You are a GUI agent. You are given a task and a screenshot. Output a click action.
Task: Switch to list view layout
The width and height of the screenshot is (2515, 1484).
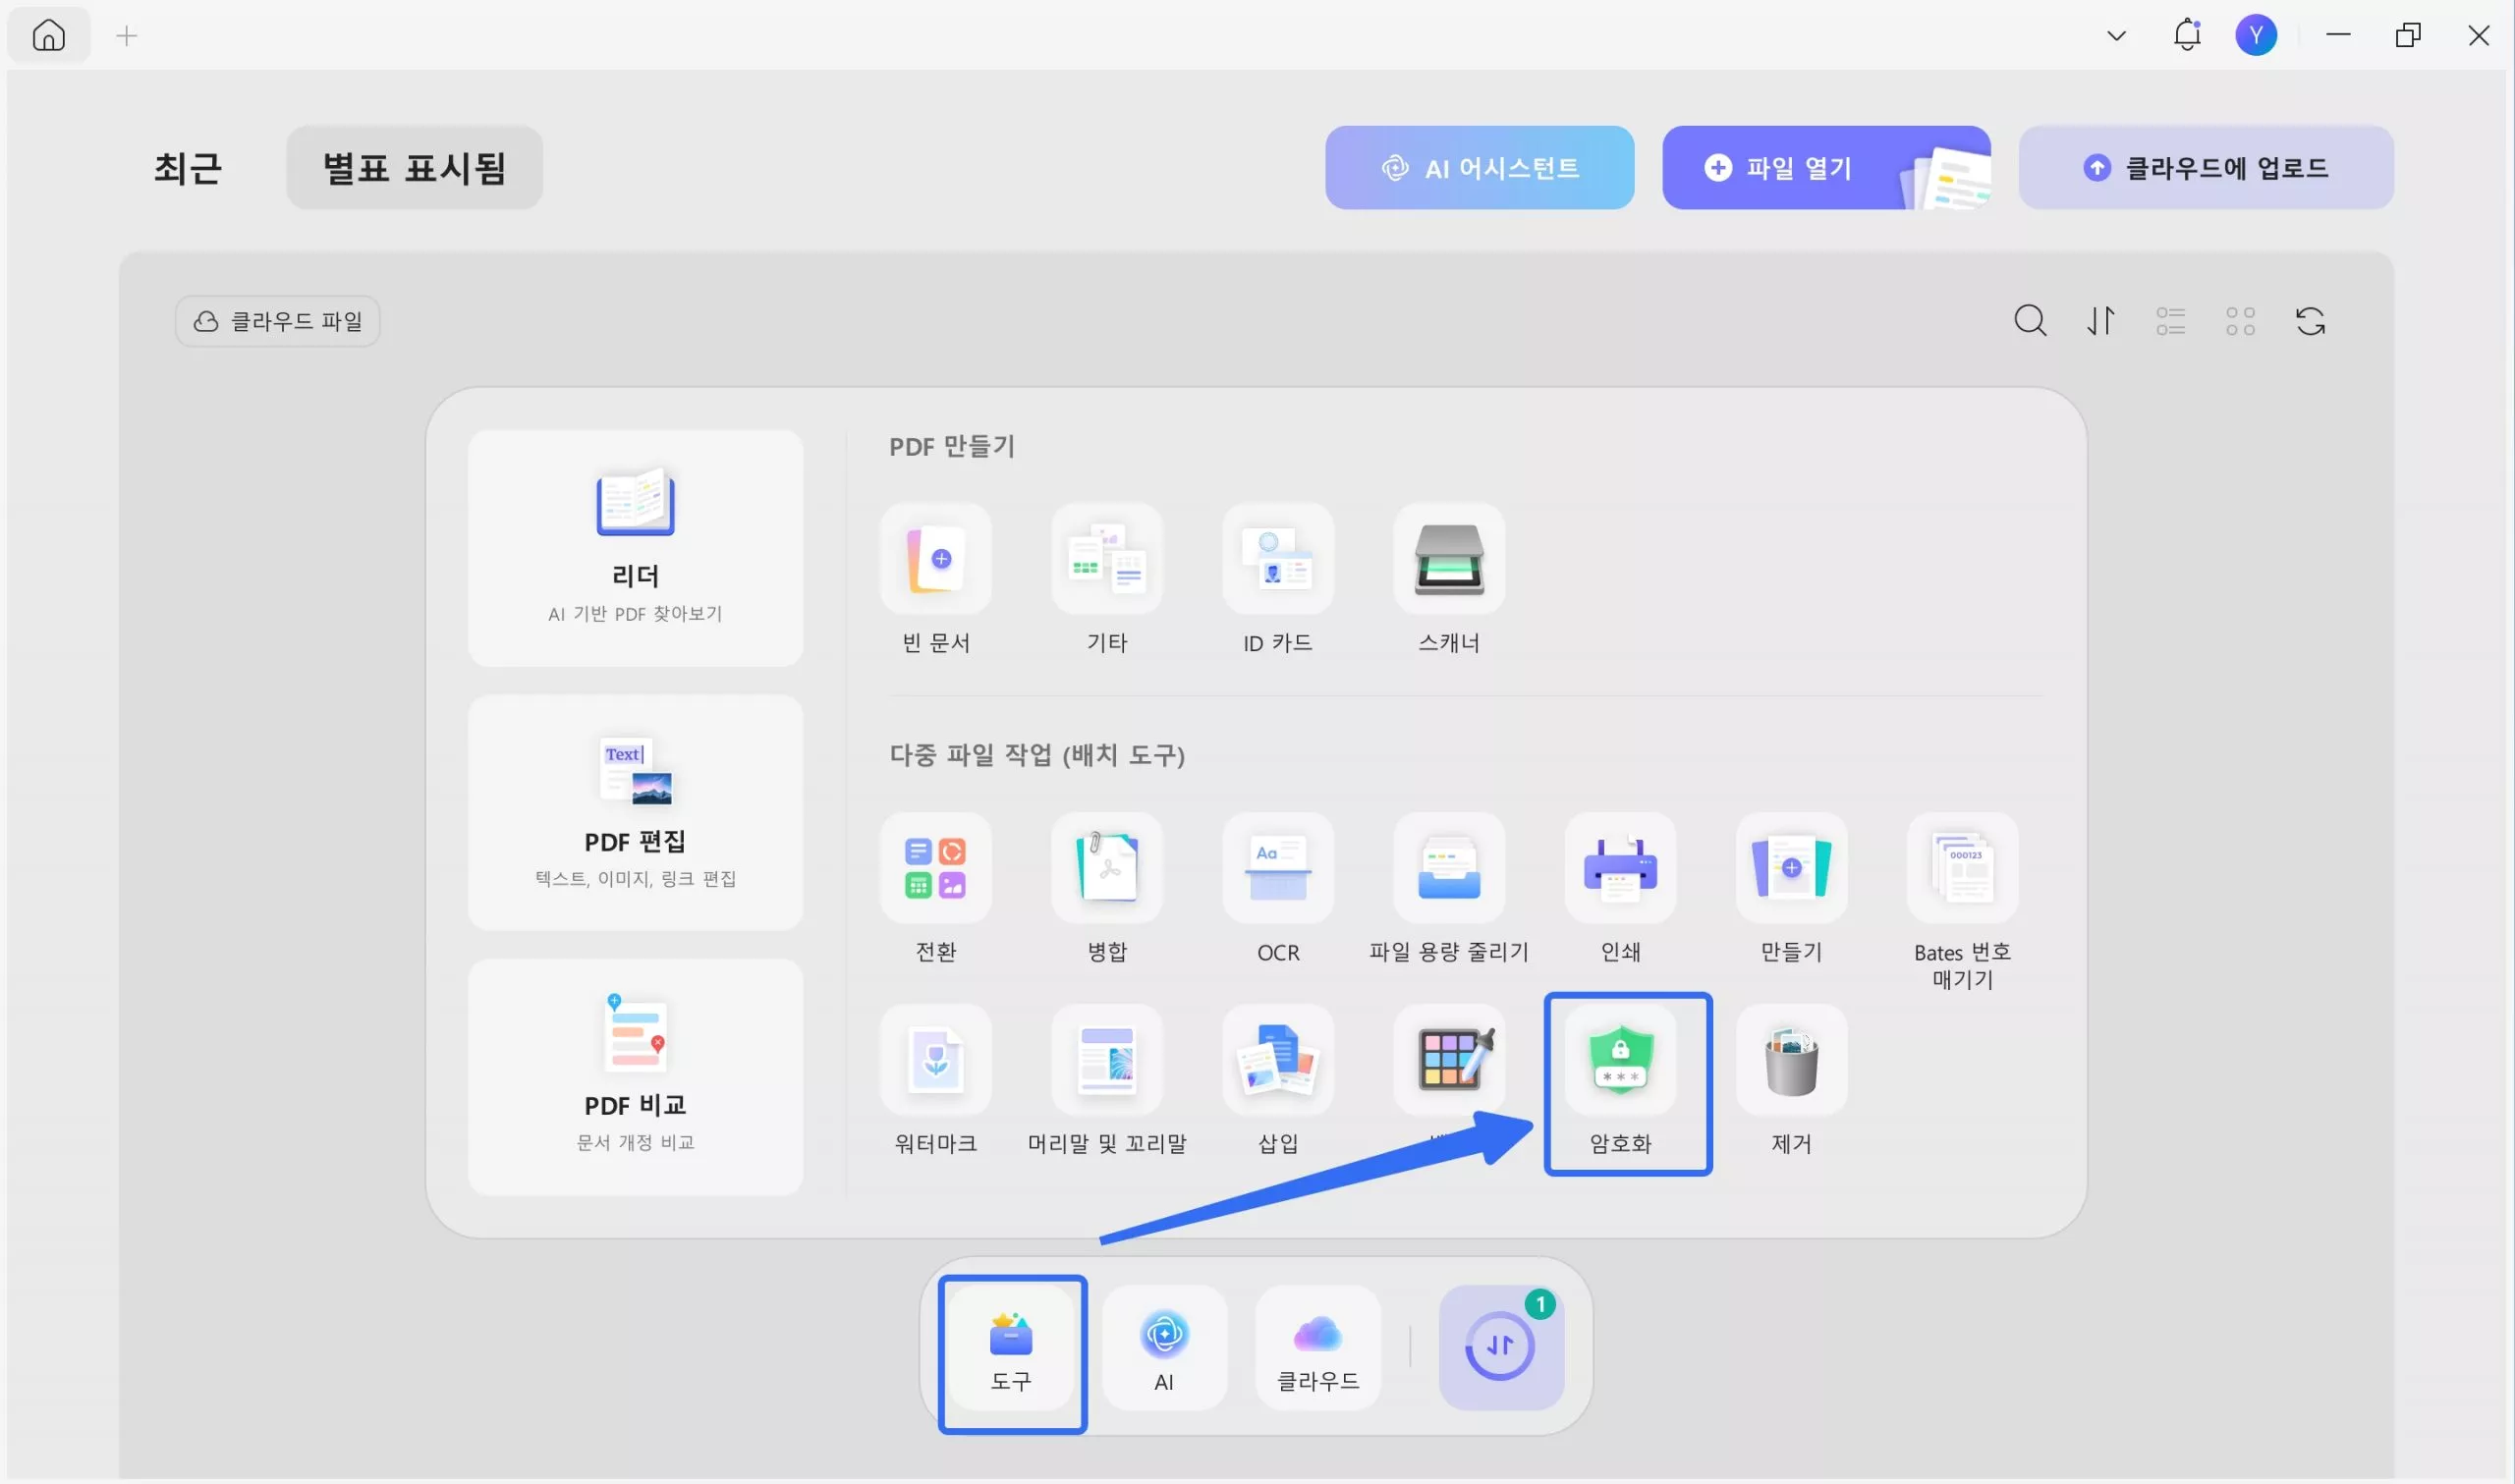click(2169, 321)
